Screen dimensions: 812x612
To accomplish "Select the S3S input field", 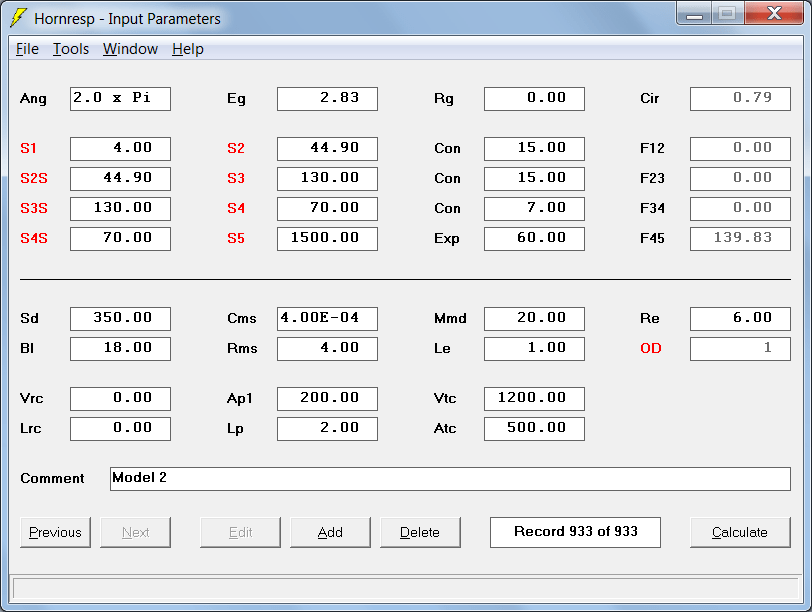I will click(x=120, y=209).
